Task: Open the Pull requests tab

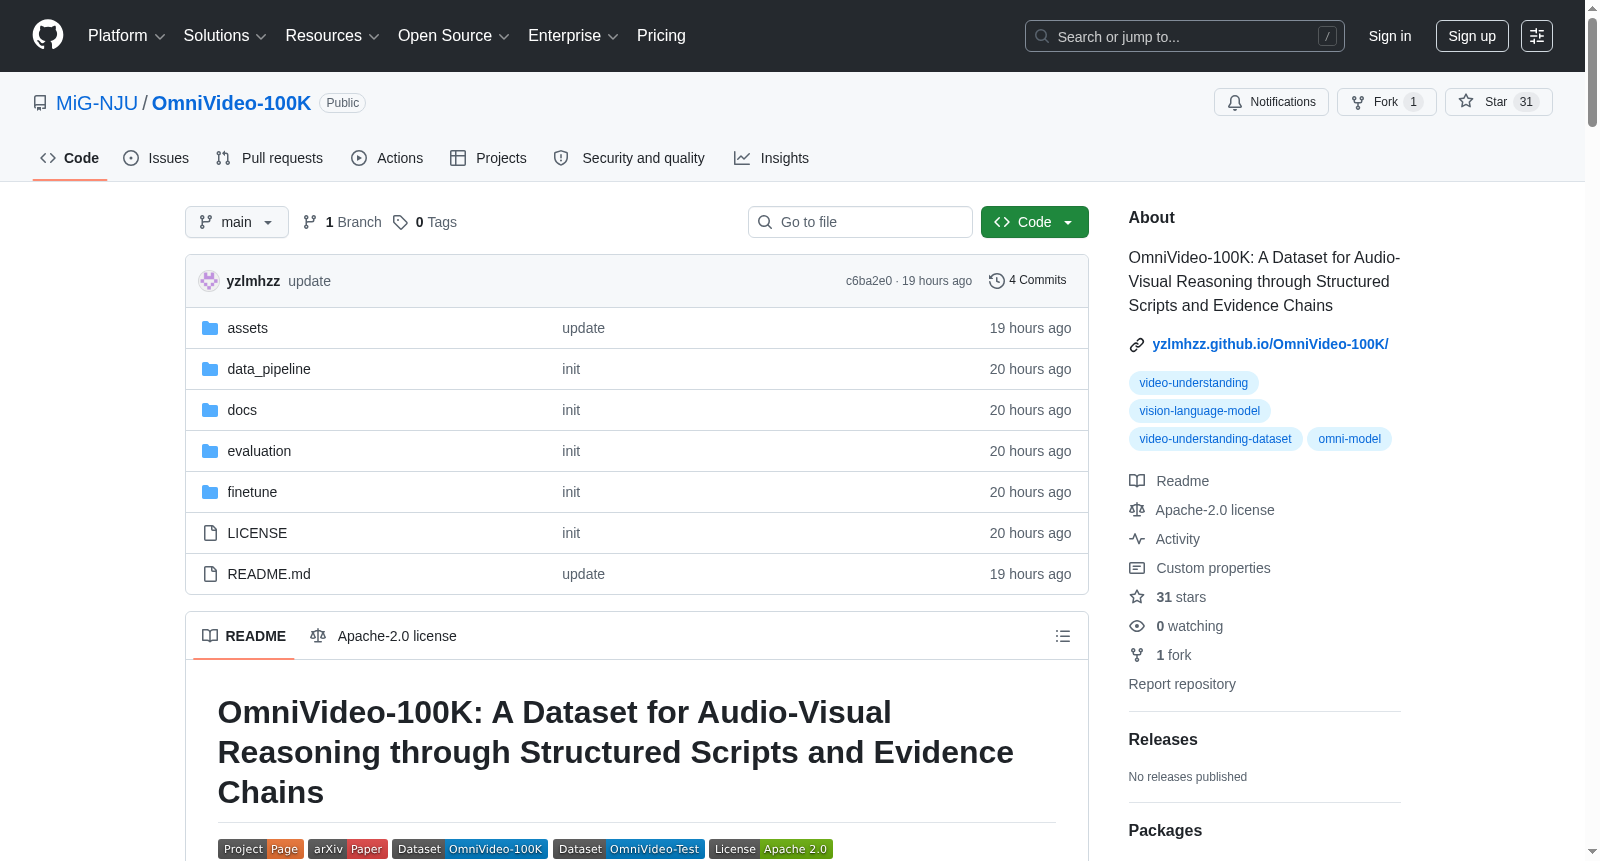Action: coord(269,158)
